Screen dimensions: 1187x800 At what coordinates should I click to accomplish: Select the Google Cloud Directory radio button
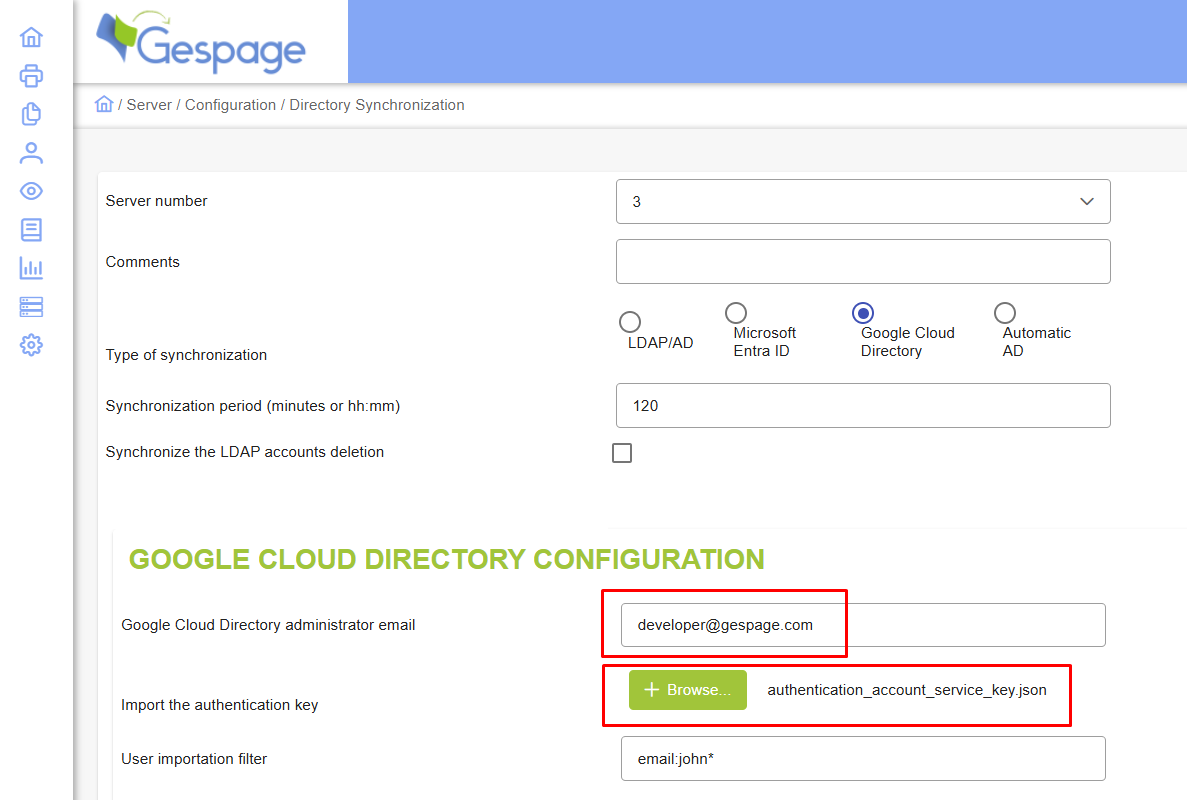pos(863,313)
